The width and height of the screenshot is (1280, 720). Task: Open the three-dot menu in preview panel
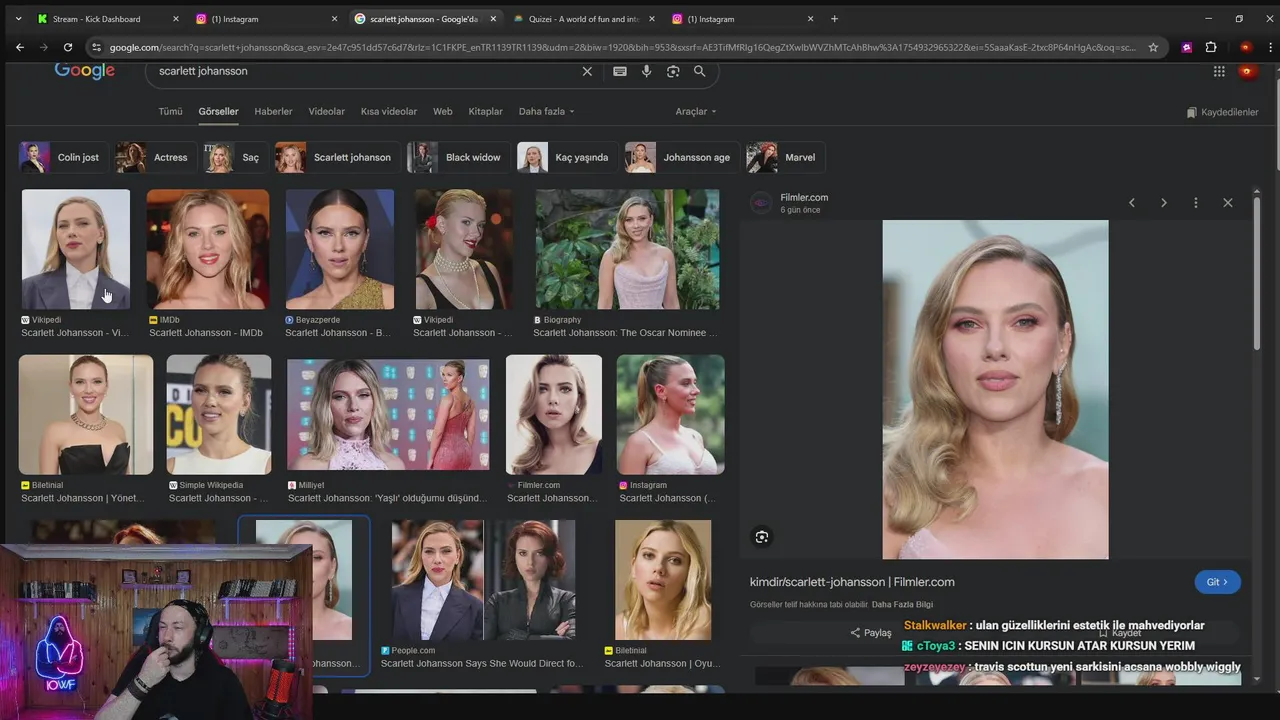(1196, 203)
